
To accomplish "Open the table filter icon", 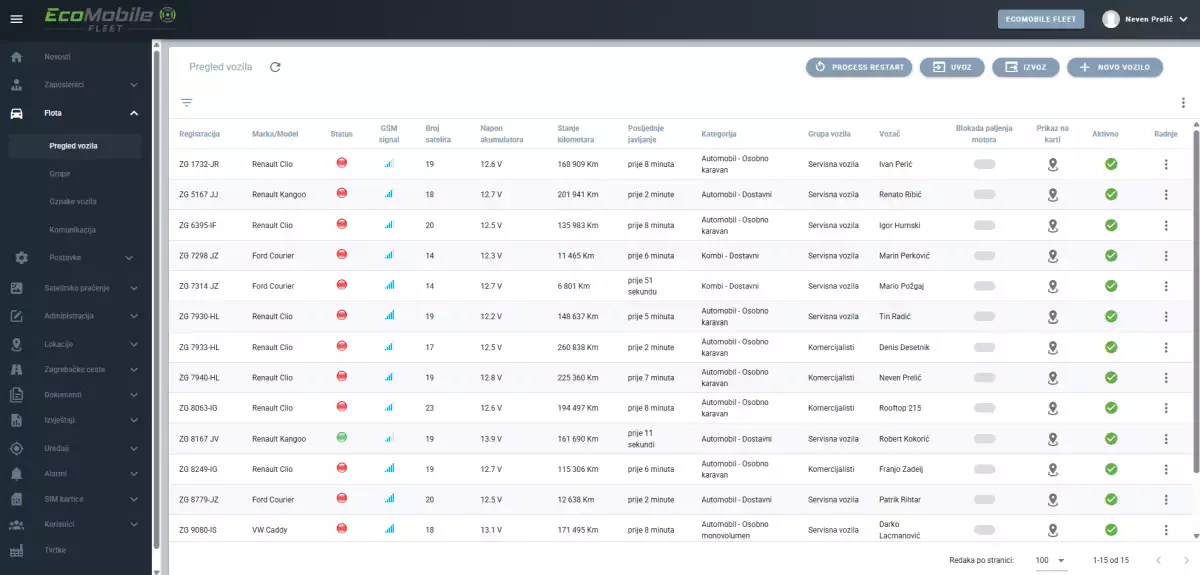I will (186, 102).
